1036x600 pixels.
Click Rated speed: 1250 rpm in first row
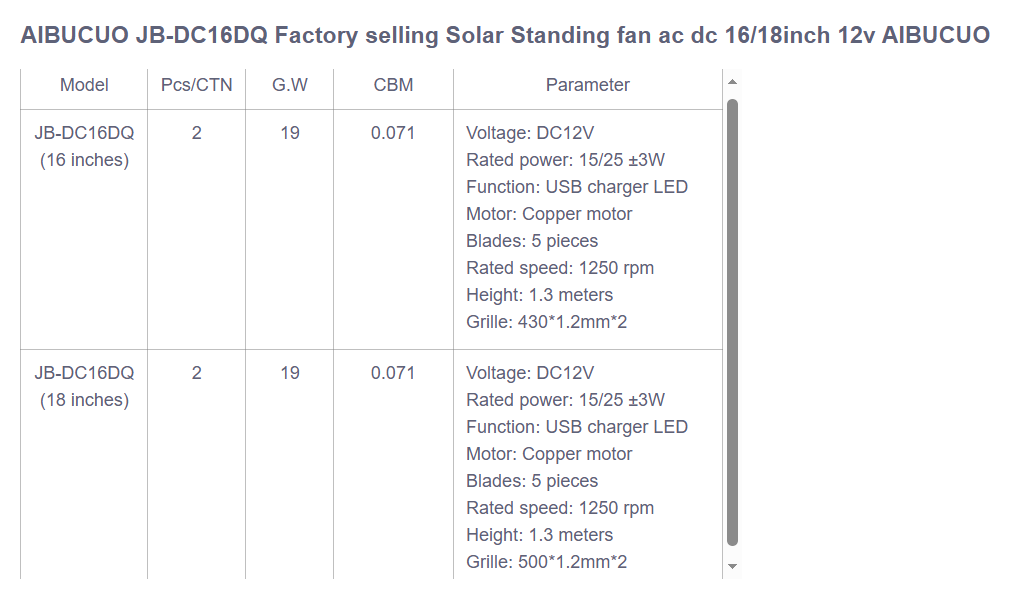pos(560,268)
